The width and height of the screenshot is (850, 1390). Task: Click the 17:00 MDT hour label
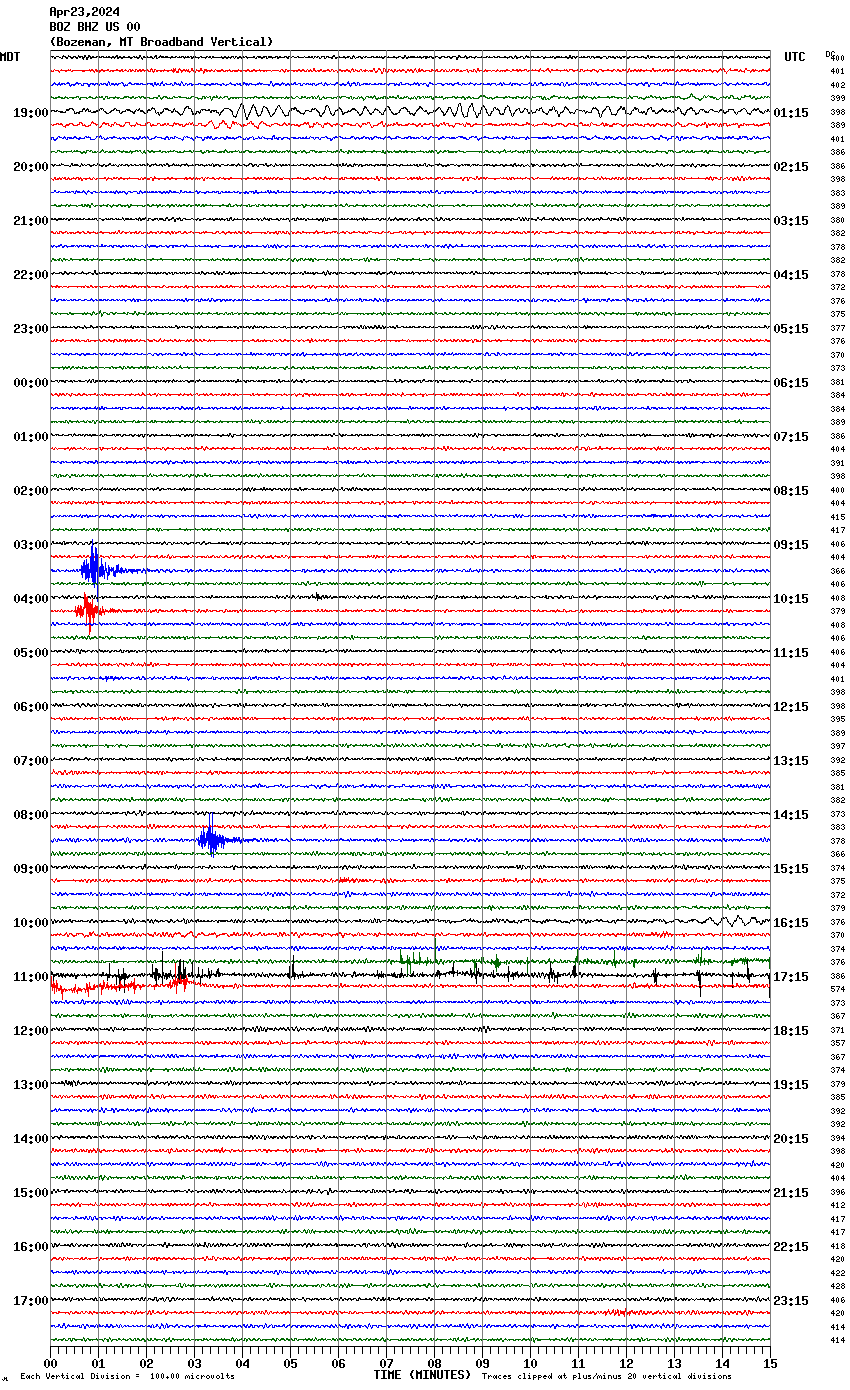click(30, 1301)
